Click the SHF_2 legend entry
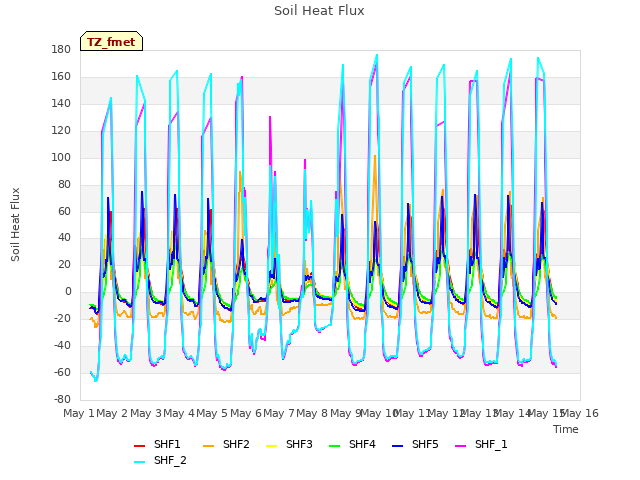Image resolution: width=640 pixels, height=480 pixels. [160, 460]
